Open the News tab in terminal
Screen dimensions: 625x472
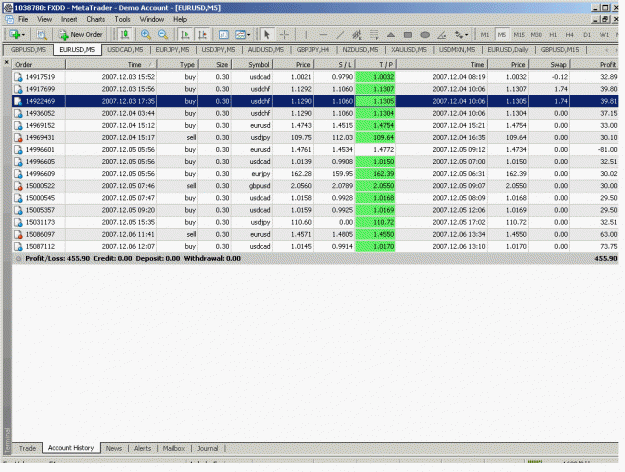tap(114, 448)
